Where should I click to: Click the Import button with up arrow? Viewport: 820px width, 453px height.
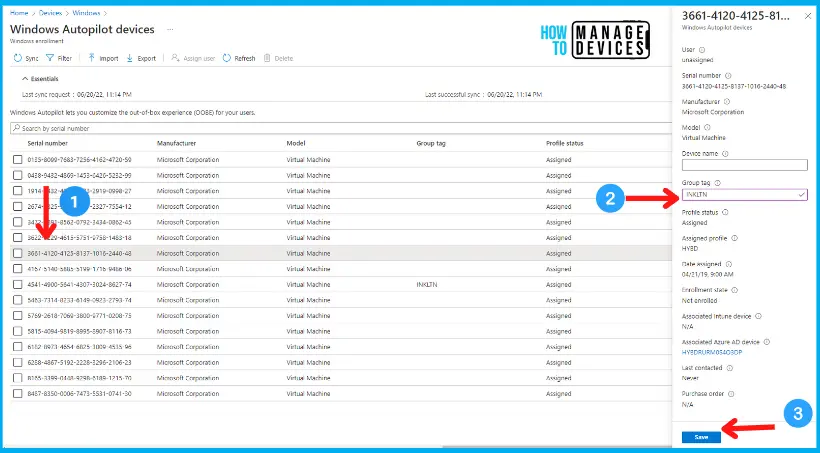pyautogui.click(x=103, y=58)
